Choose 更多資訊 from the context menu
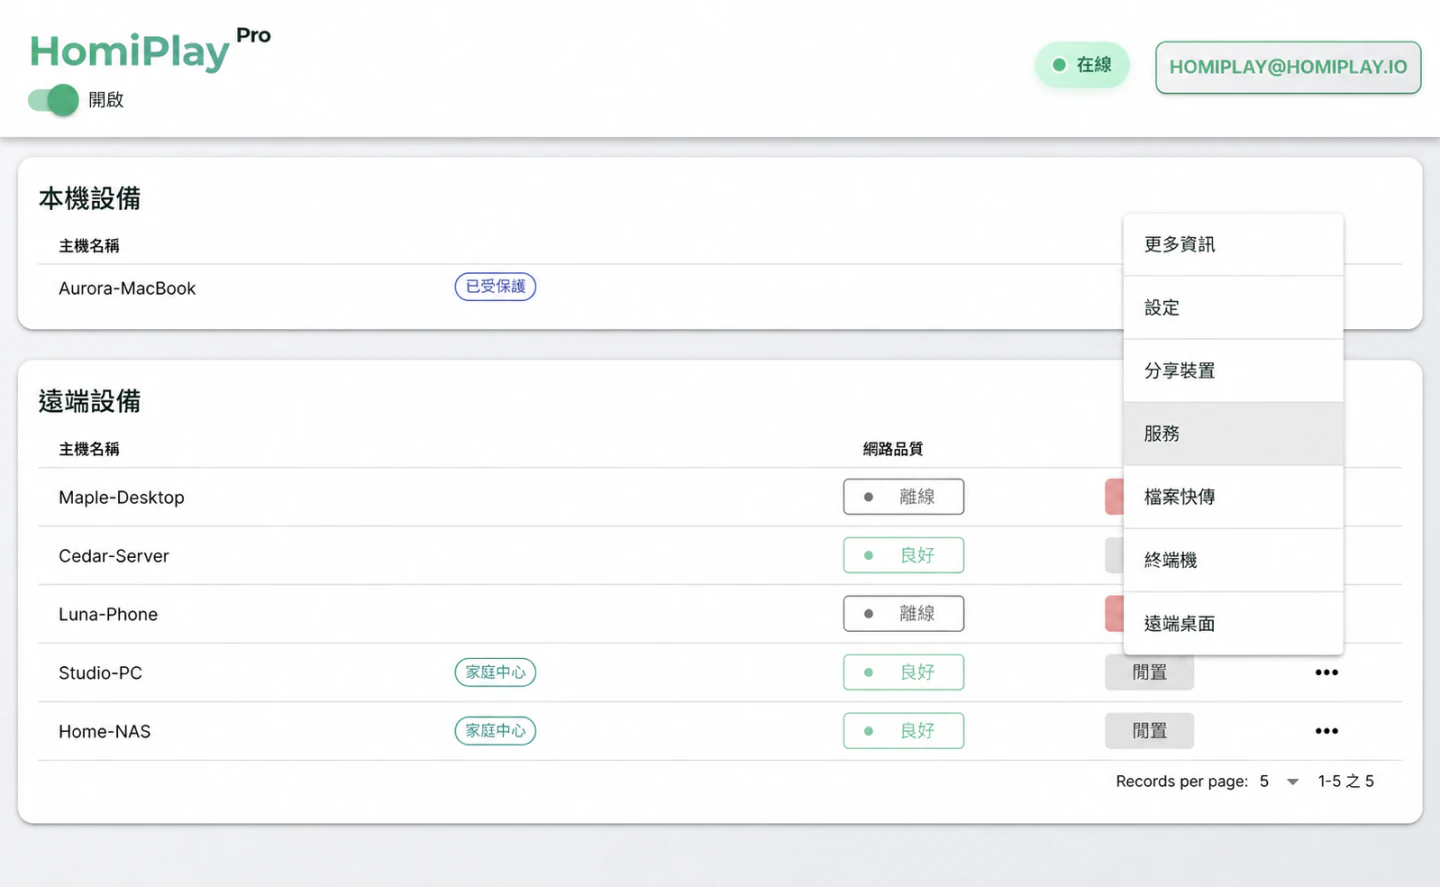This screenshot has width=1440, height=887. [1233, 245]
